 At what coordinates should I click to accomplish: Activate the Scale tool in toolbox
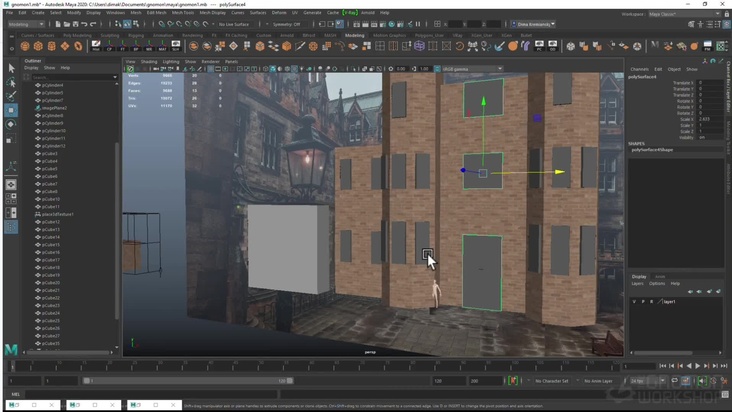pos(11,139)
